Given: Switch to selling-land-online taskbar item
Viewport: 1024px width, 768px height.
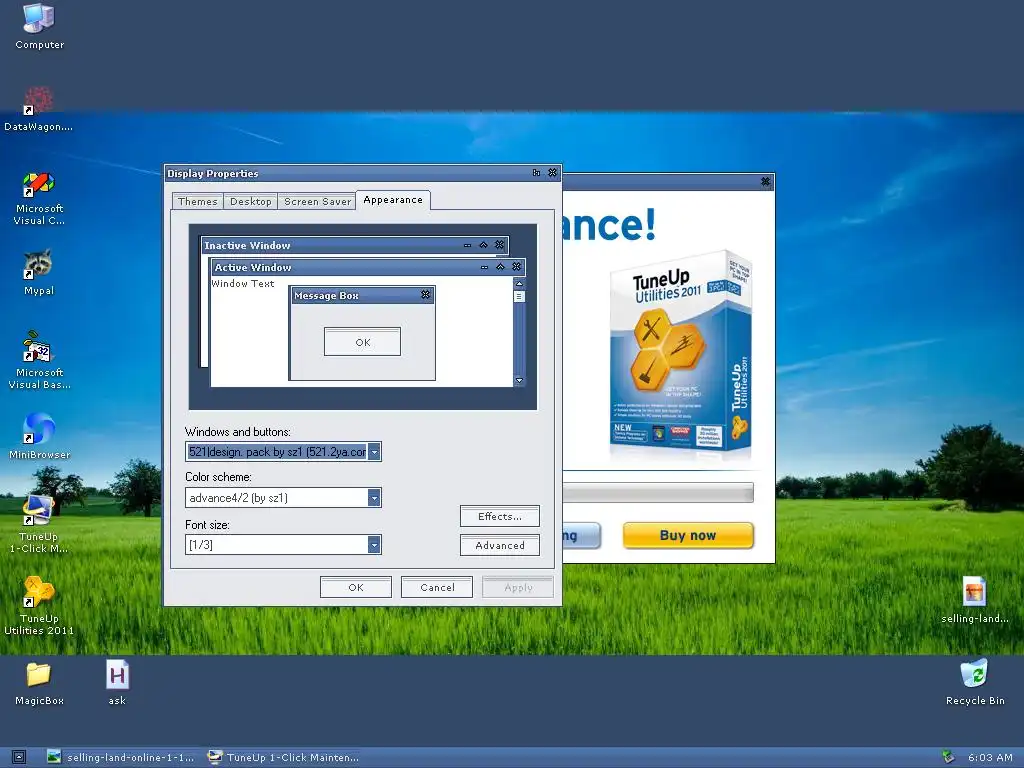Looking at the screenshot, I should coord(121,758).
